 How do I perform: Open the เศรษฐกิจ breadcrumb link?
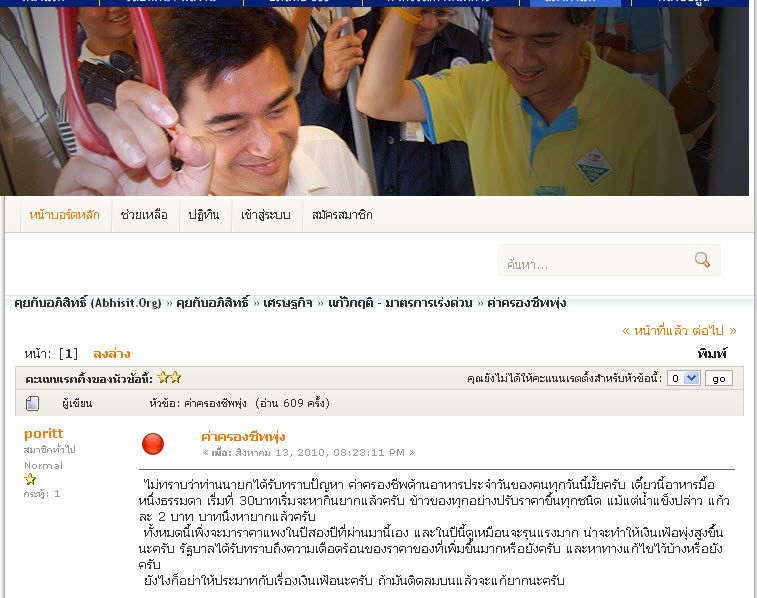tap(288, 303)
